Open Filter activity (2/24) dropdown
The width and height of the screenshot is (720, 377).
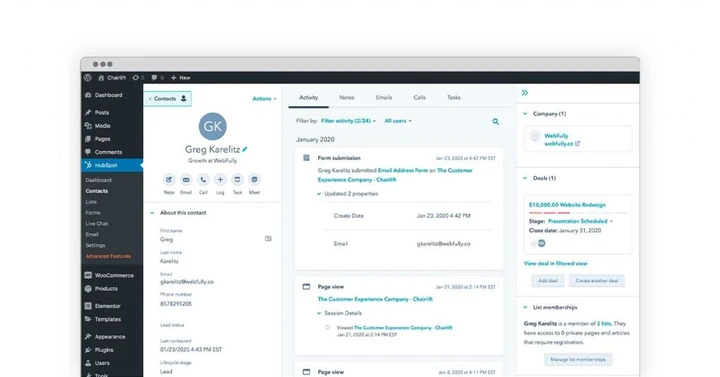[x=349, y=121]
